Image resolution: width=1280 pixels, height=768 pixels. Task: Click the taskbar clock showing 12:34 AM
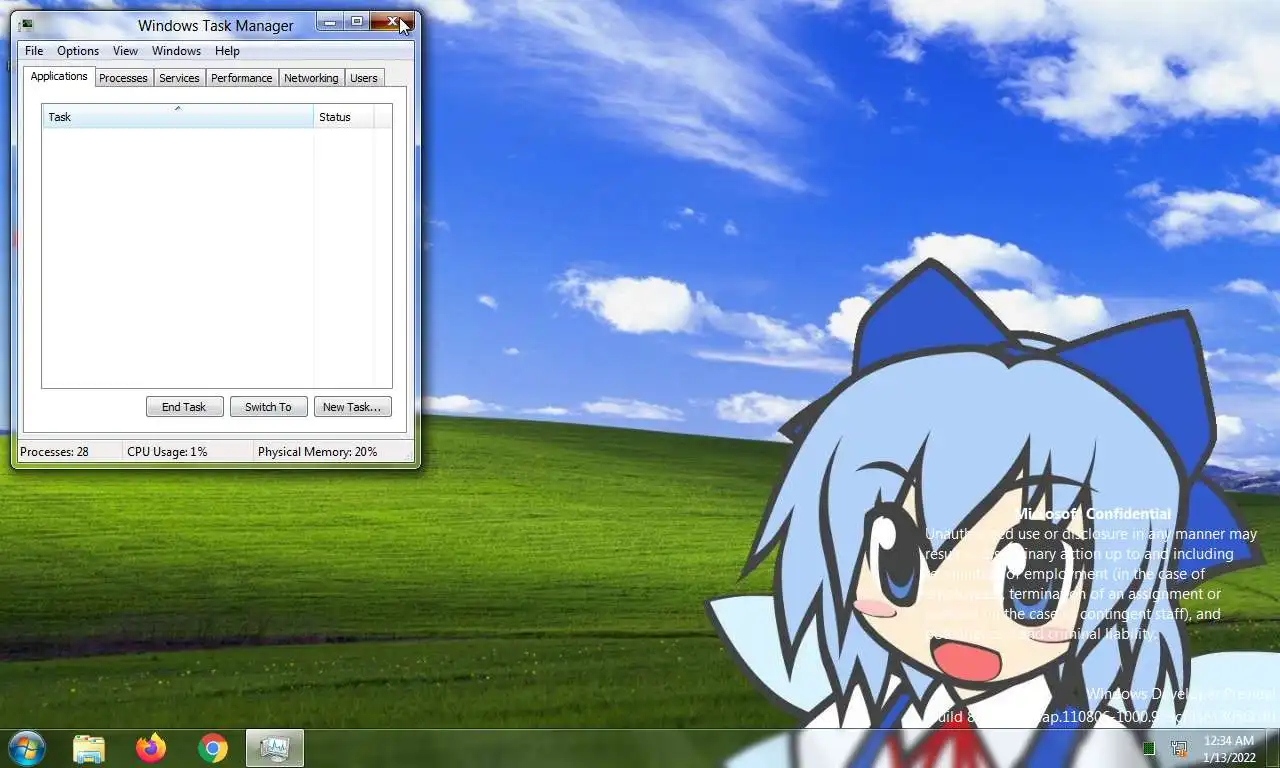pos(1229,748)
